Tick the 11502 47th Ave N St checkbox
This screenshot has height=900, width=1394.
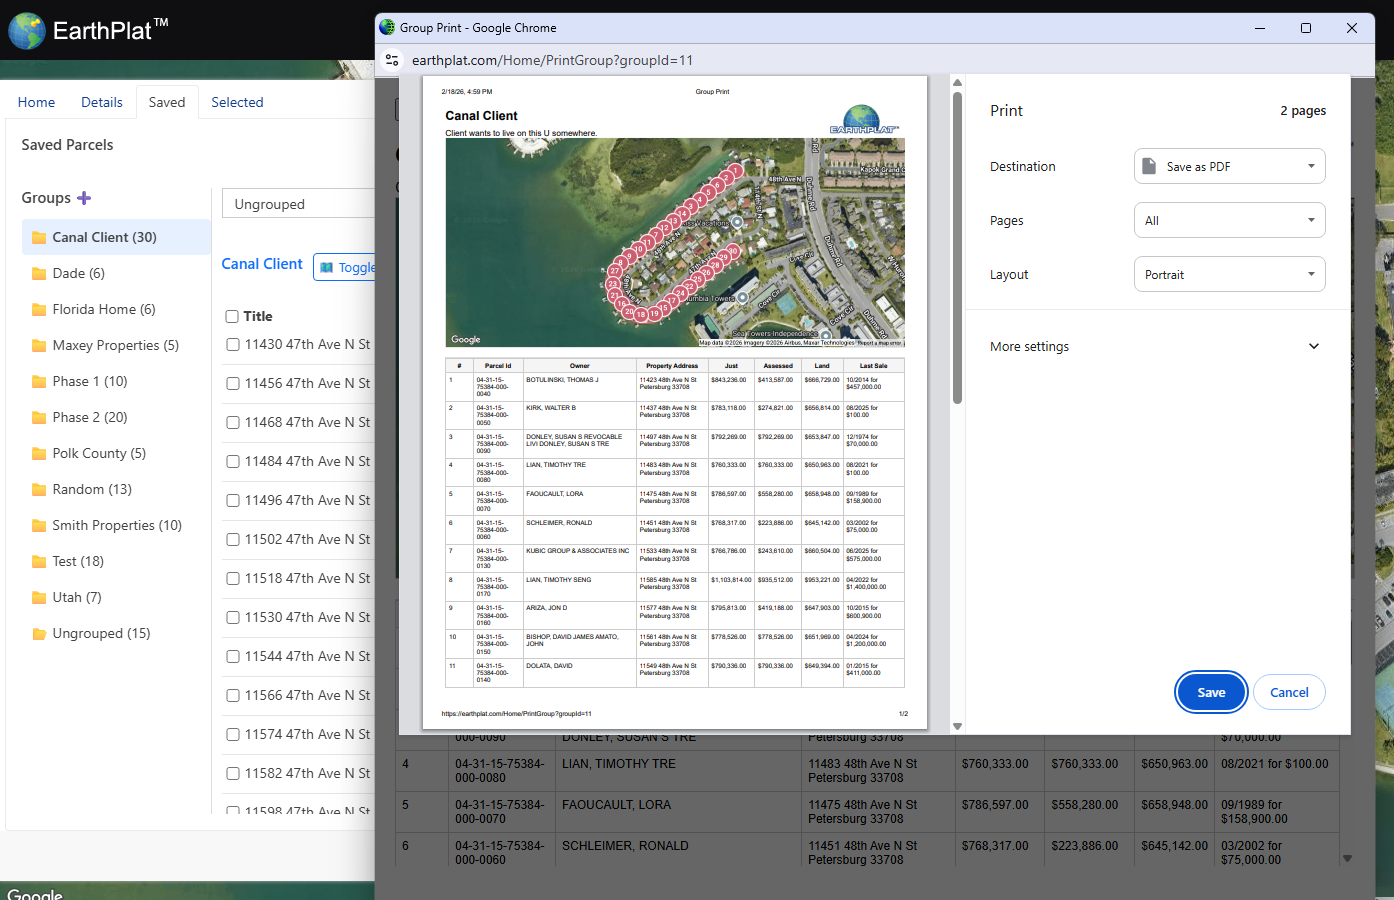232,540
